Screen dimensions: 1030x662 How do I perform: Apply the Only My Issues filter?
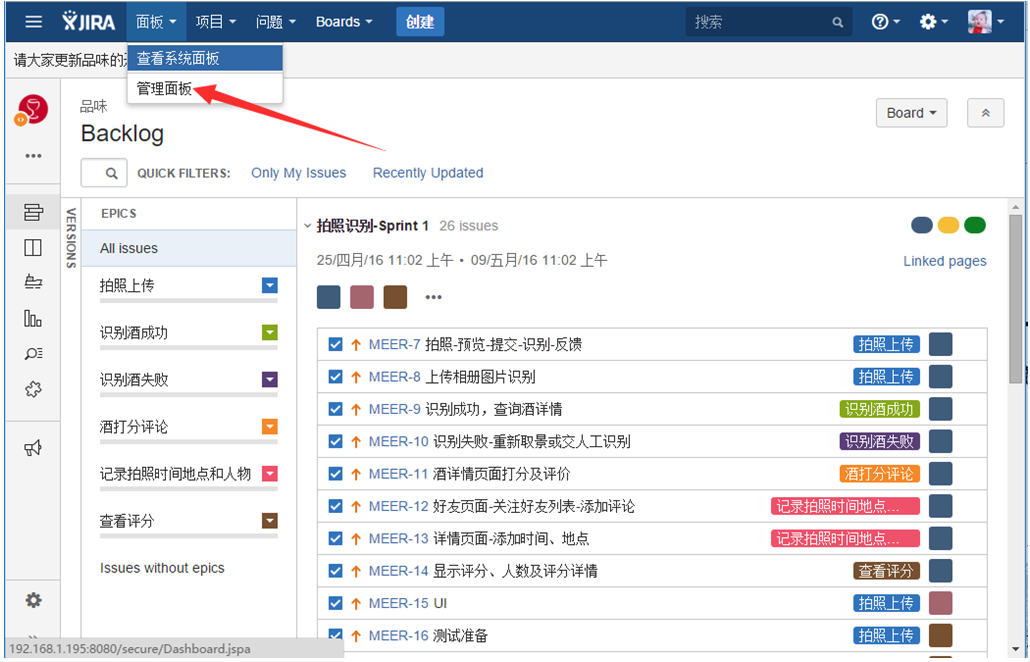[x=298, y=173]
